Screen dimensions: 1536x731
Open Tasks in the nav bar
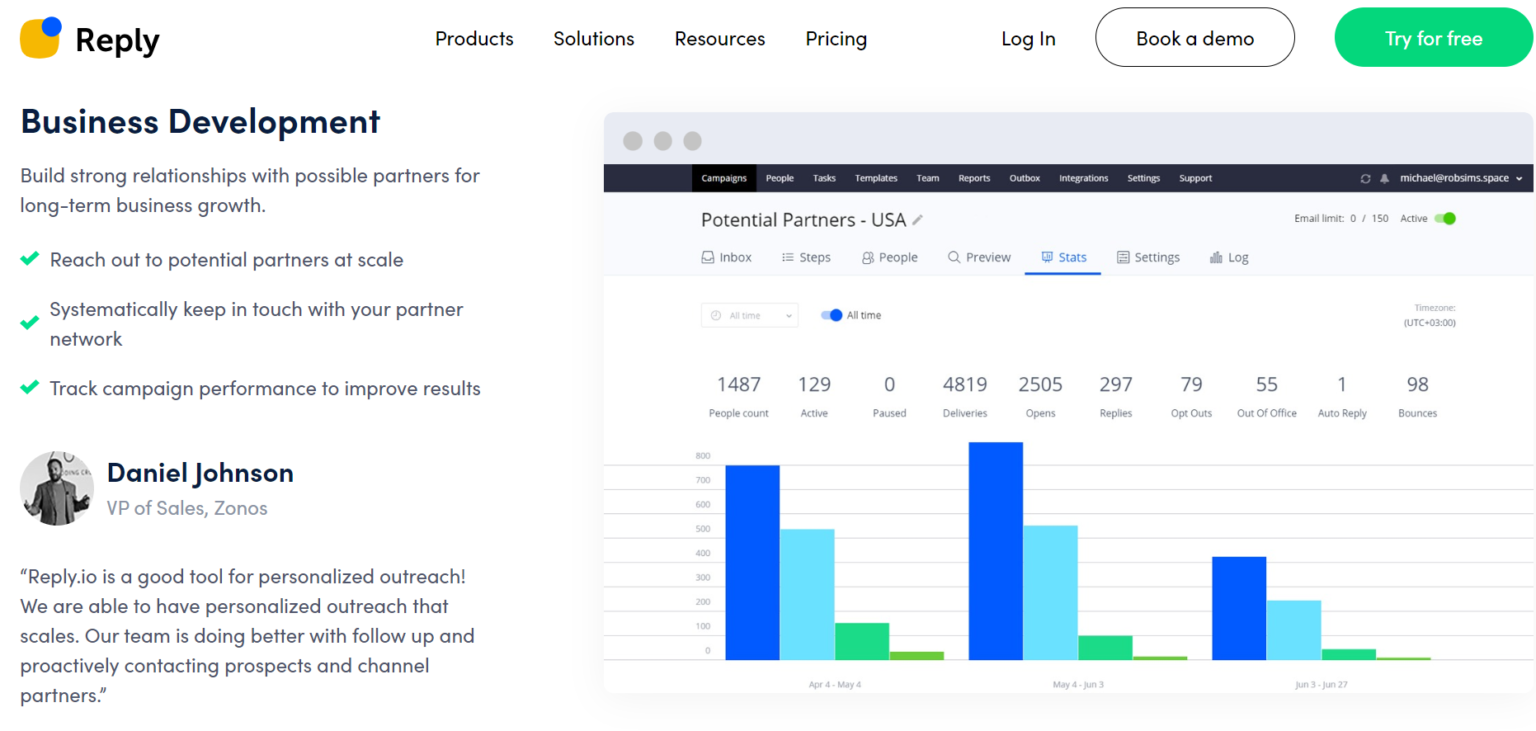click(824, 178)
